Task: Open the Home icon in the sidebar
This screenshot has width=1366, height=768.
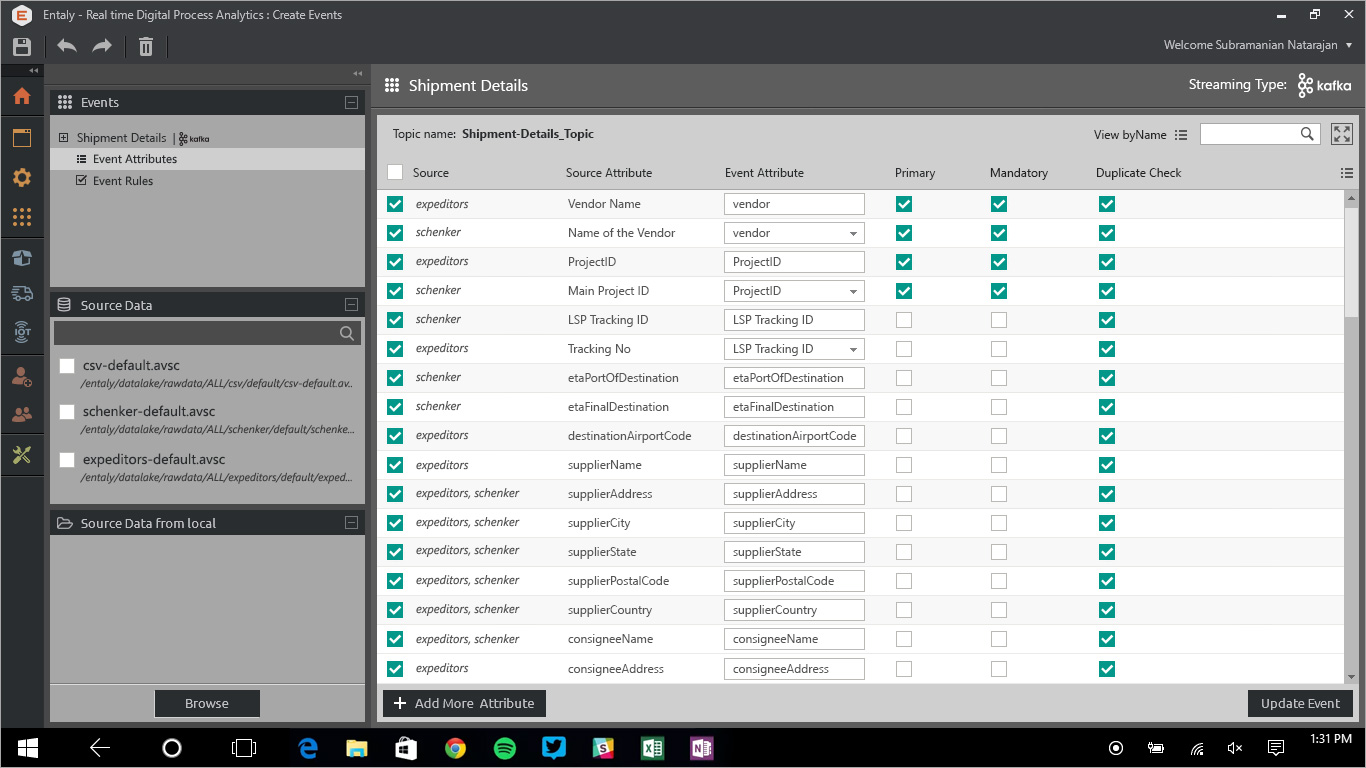Action: click(22, 97)
